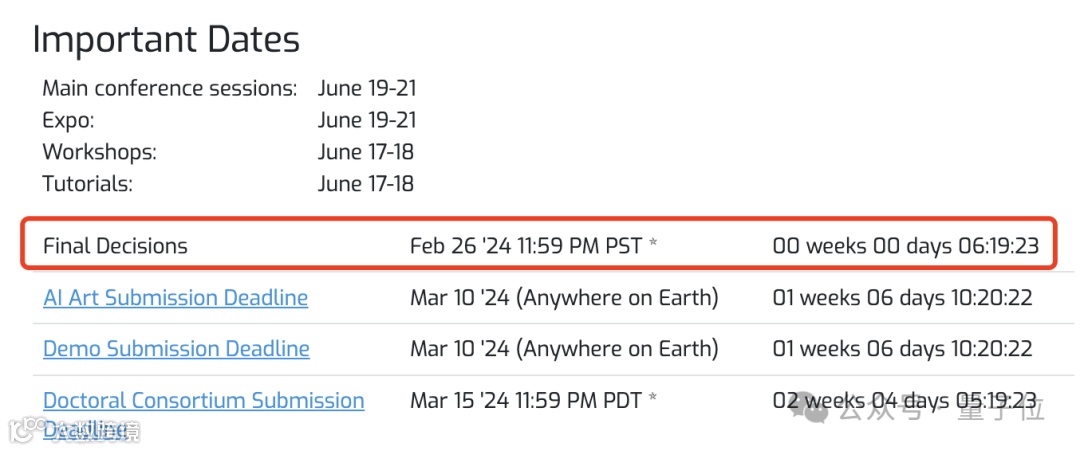Click the Doctoral Consortium countdown timer
Image resolution: width=1080 pixels, height=451 pixels.
(x=904, y=400)
